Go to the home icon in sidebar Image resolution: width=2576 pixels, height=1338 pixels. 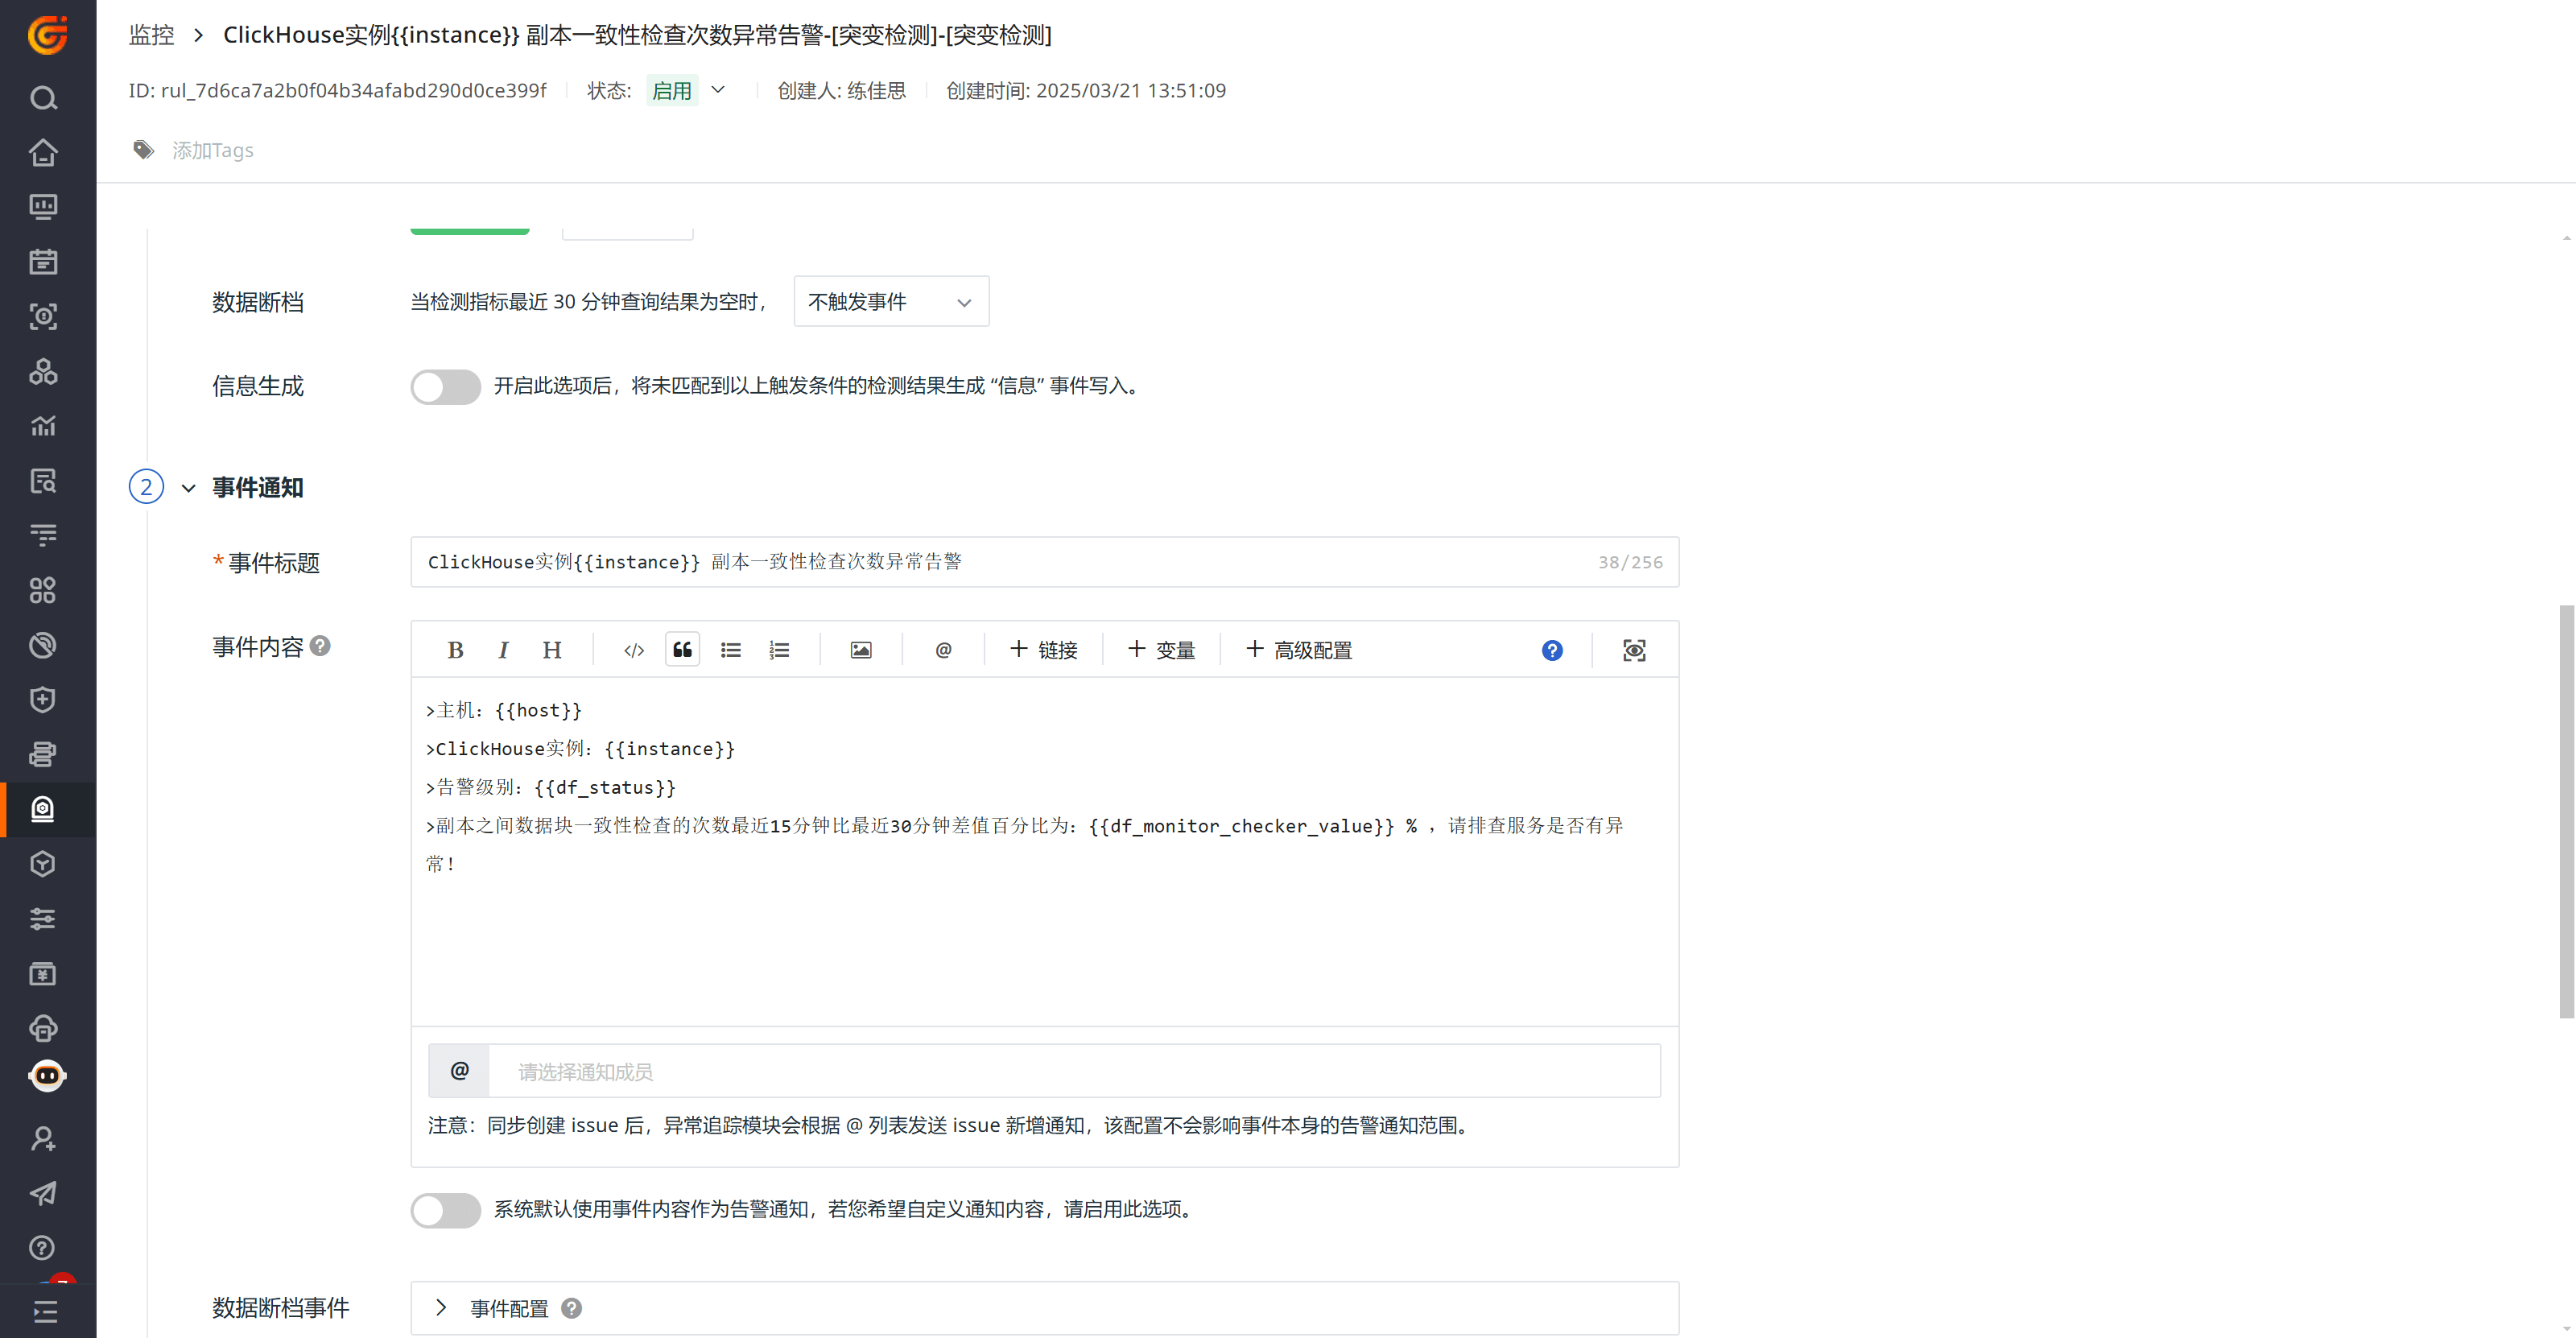point(43,152)
